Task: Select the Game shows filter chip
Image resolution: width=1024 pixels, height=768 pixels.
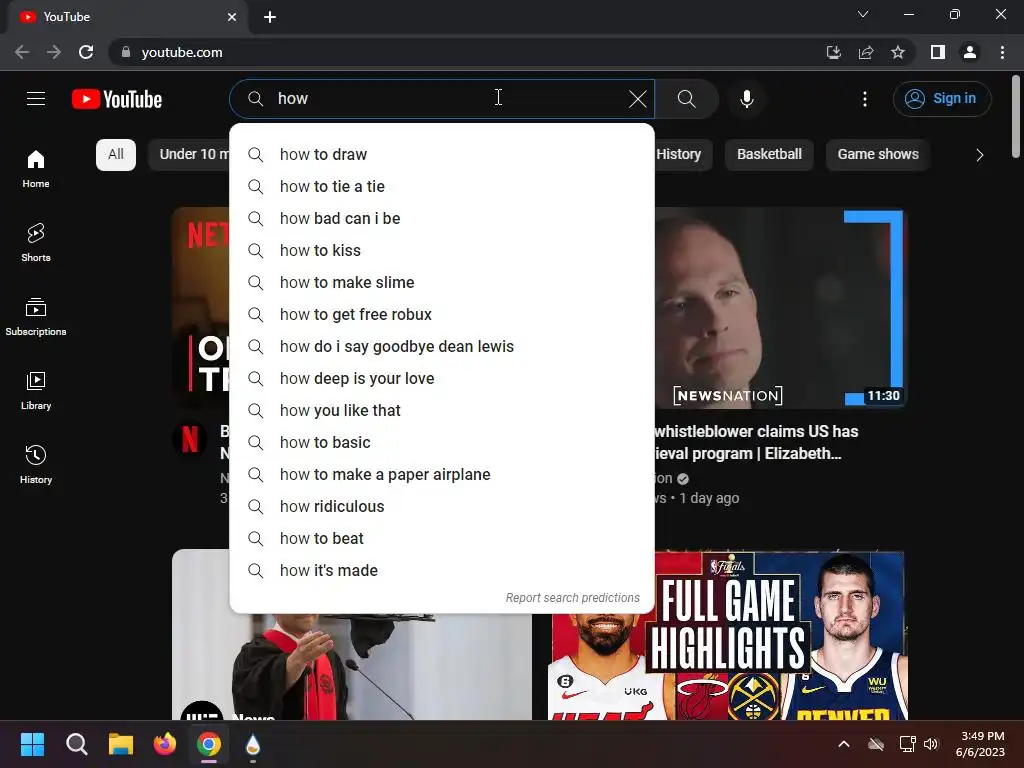Action: (x=878, y=155)
